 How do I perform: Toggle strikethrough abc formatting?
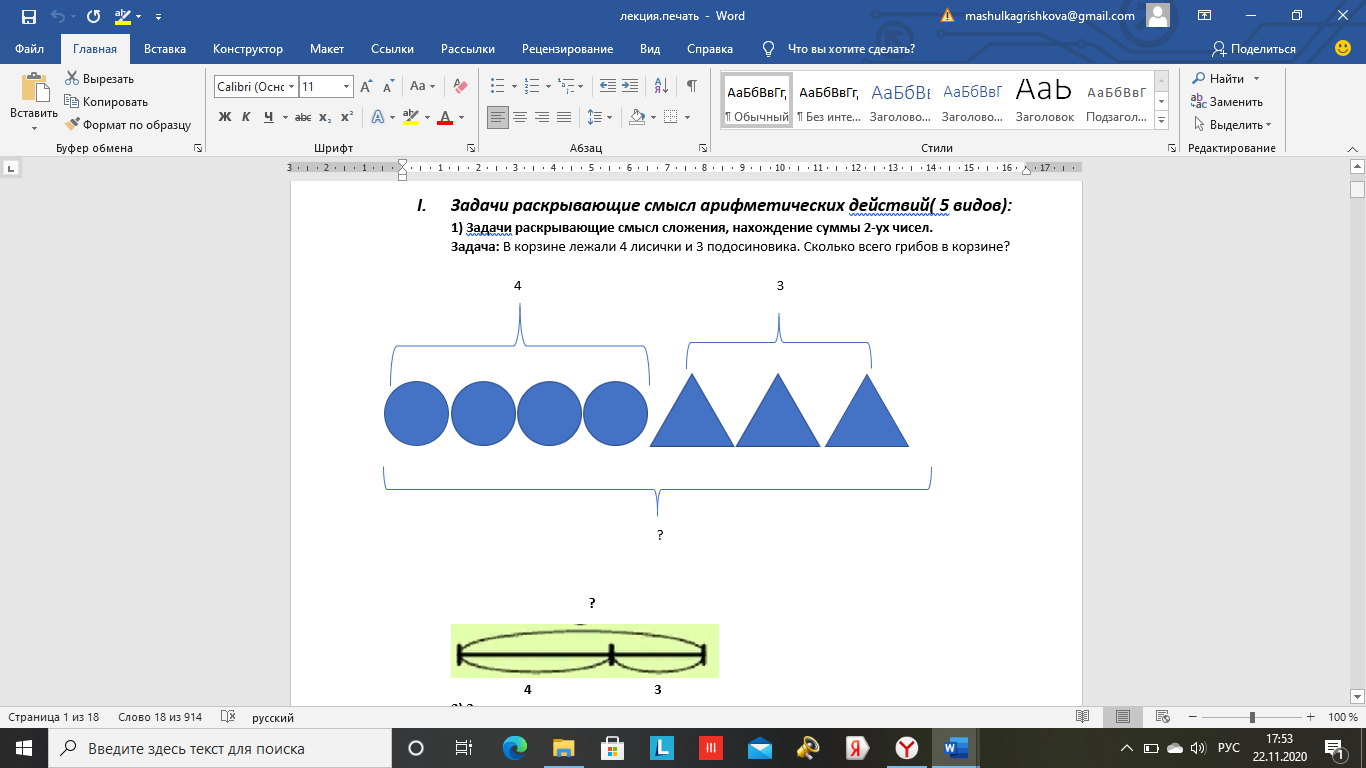tap(303, 117)
